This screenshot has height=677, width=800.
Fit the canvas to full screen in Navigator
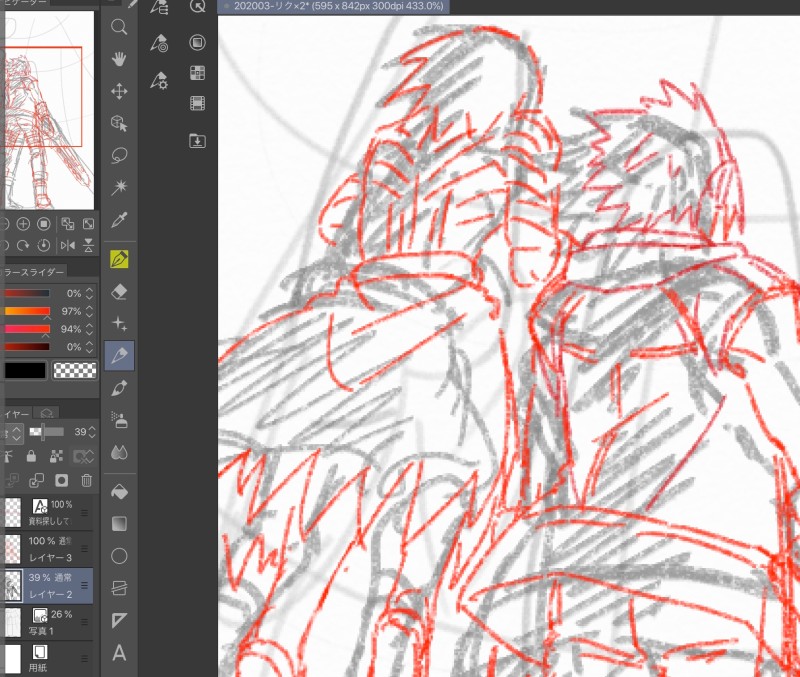pos(88,224)
